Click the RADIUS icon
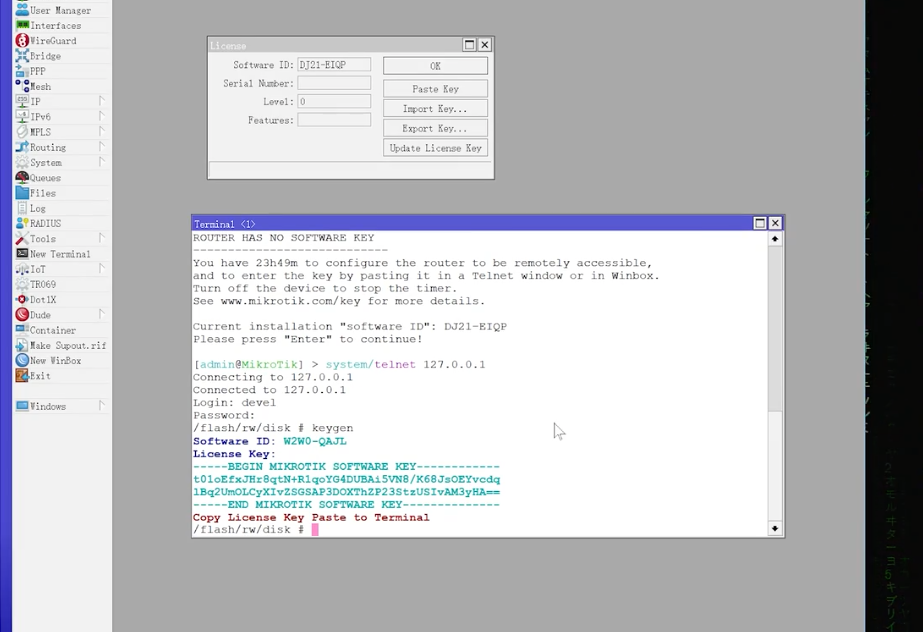This screenshot has height=632, width=923. pos(22,224)
